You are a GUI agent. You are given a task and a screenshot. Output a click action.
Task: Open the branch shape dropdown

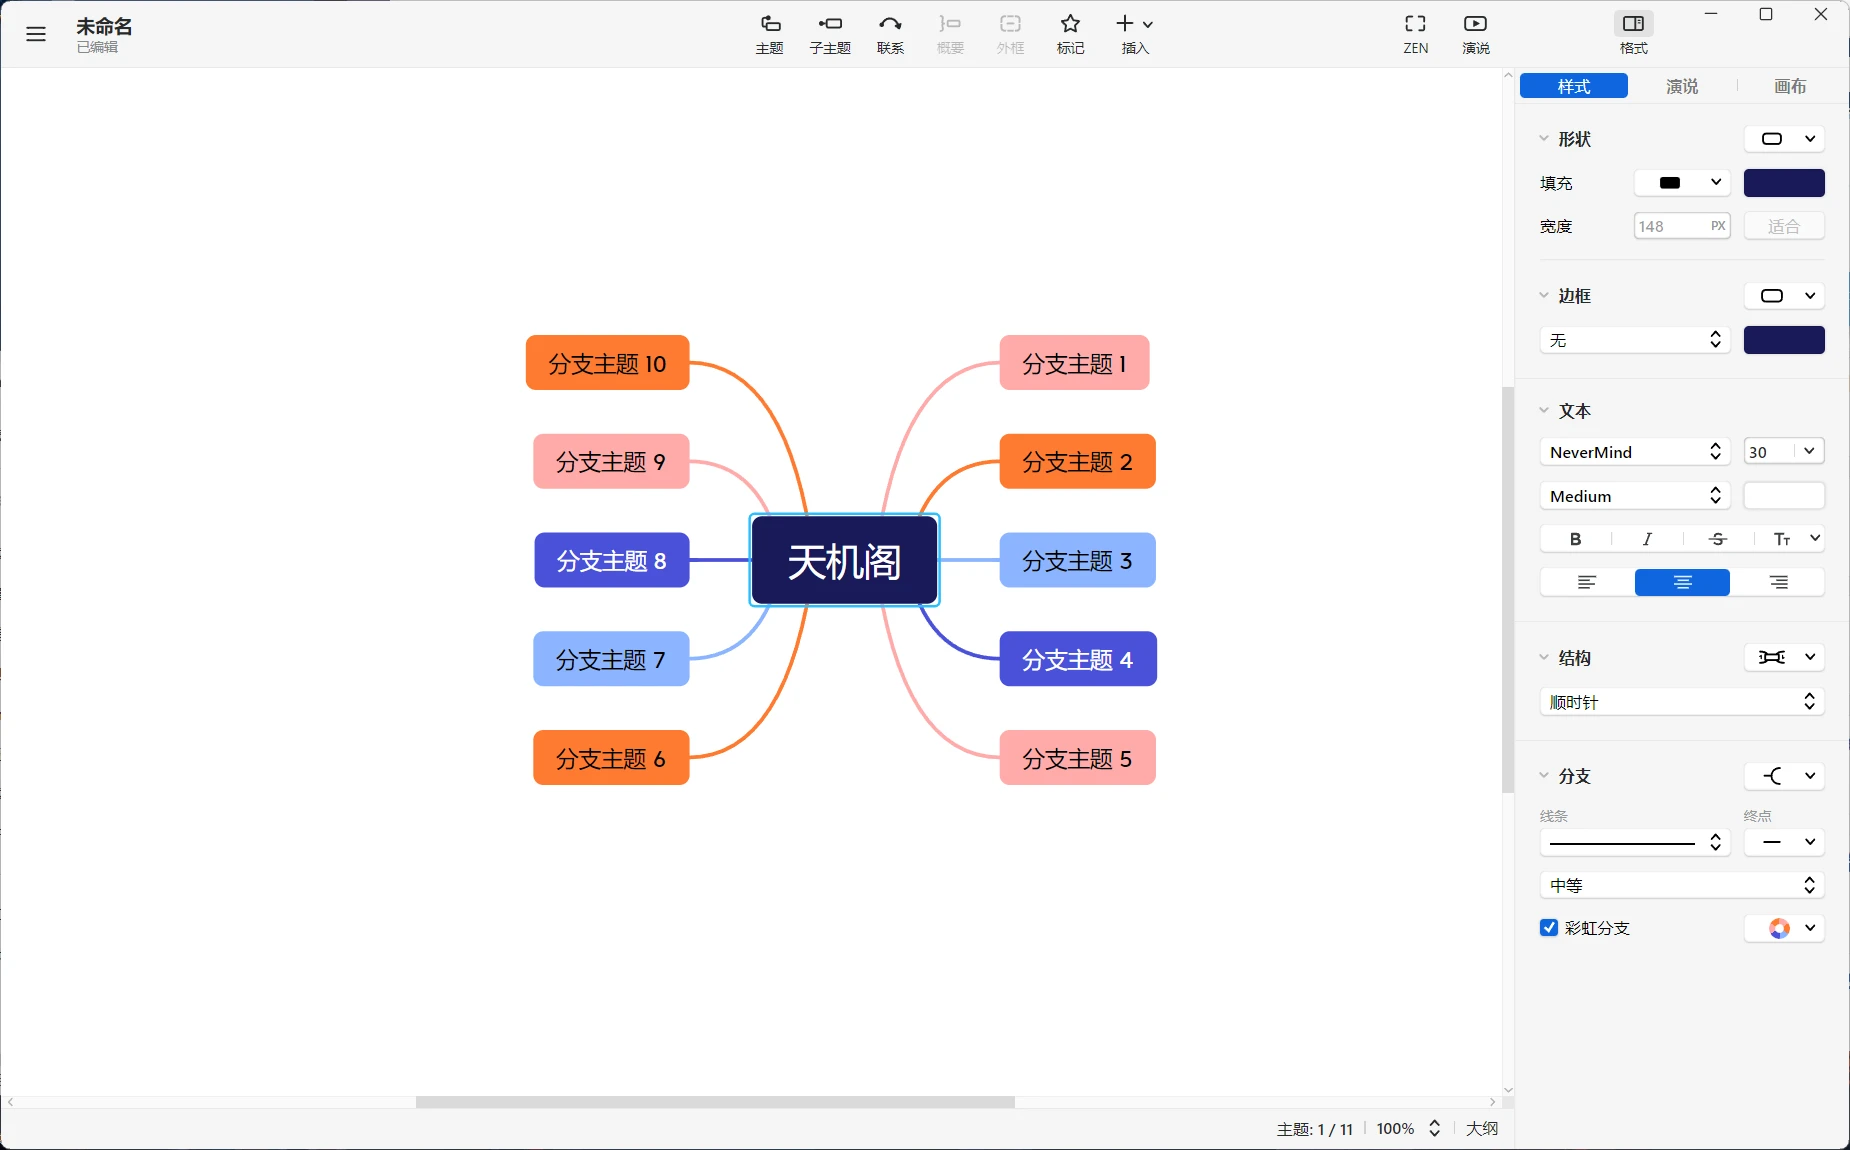tap(1785, 776)
